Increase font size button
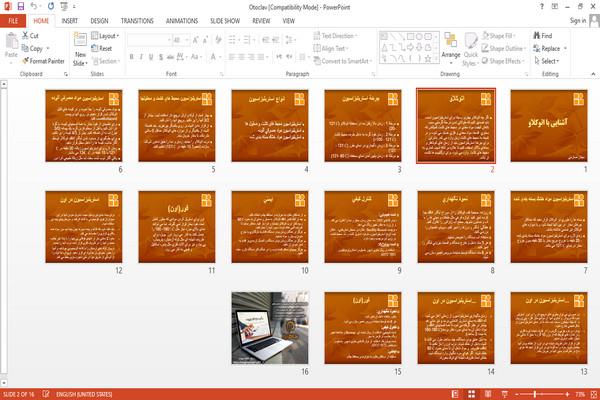 click(x=196, y=40)
